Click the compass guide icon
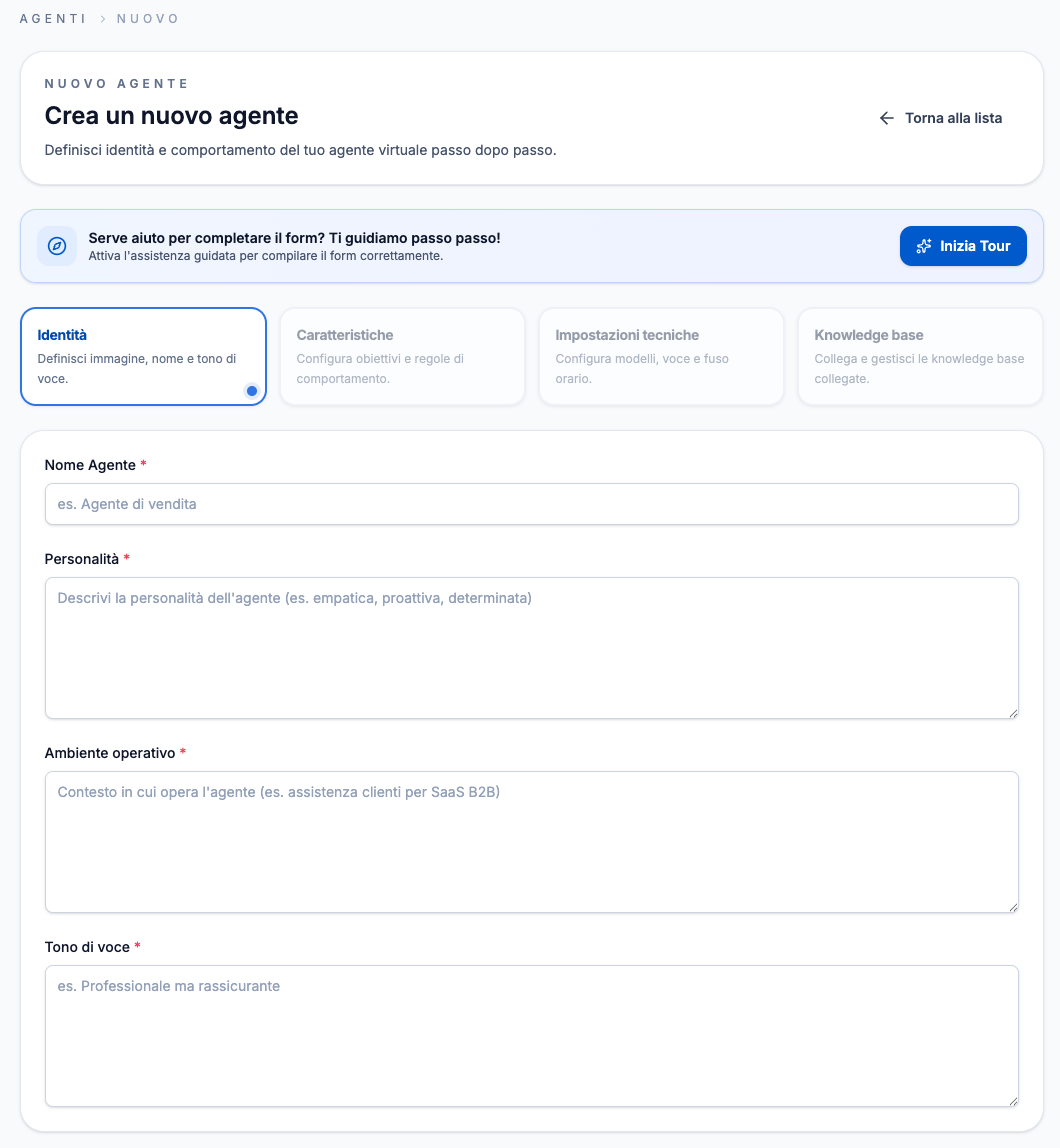Screen dimensions: 1060x1148 pos(57,246)
